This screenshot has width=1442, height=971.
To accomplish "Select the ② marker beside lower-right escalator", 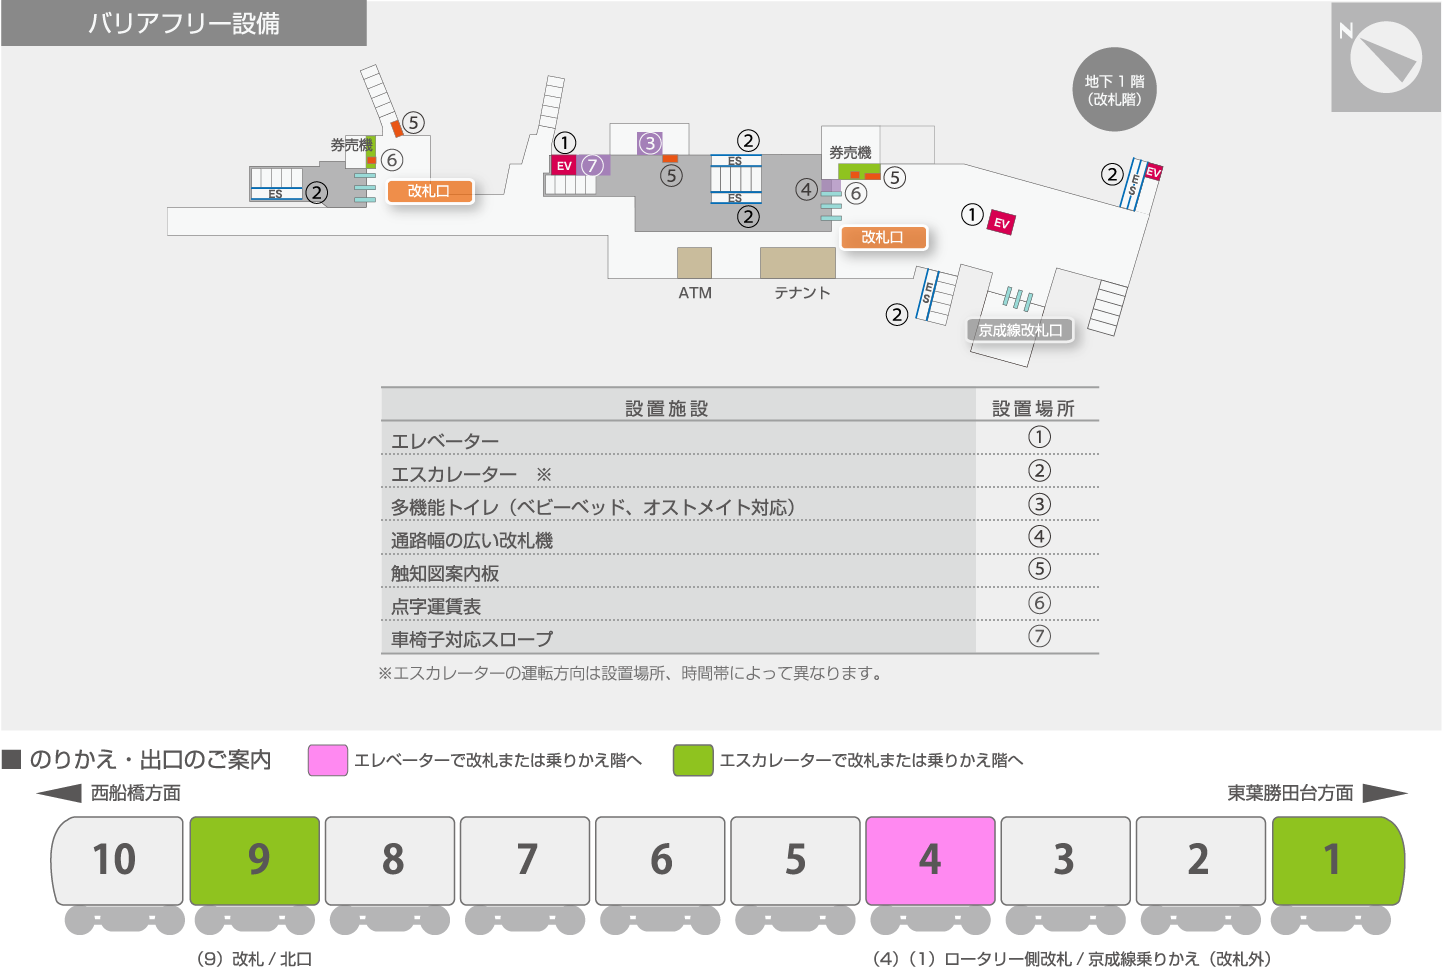I will pos(896,314).
